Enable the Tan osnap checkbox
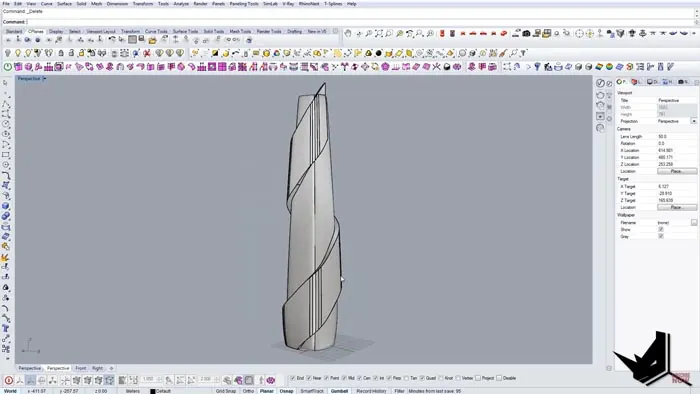This screenshot has width=700, height=394. (406, 378)
